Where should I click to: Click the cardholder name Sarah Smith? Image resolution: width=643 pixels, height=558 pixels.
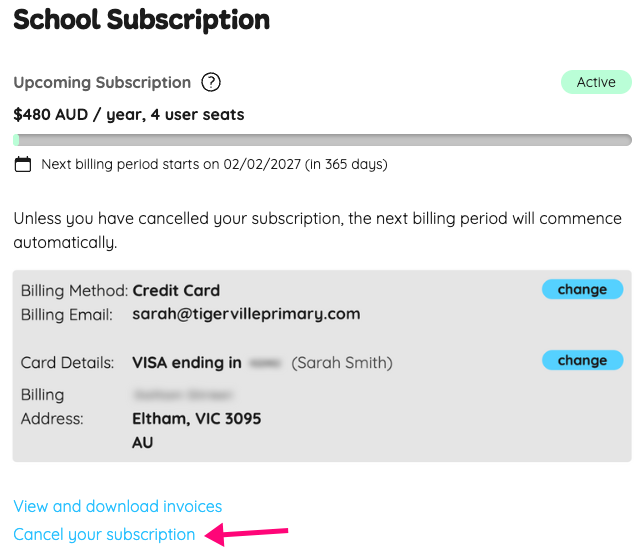click(x=342, y=362)
